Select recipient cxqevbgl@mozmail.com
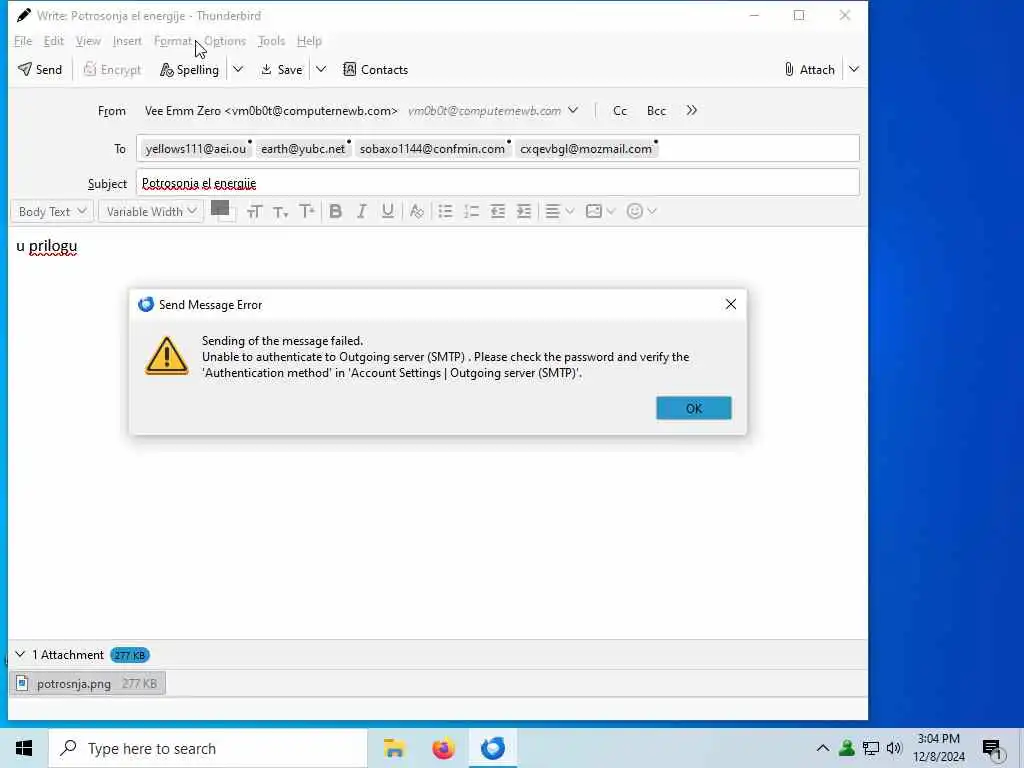 click(x=586, y=149)
